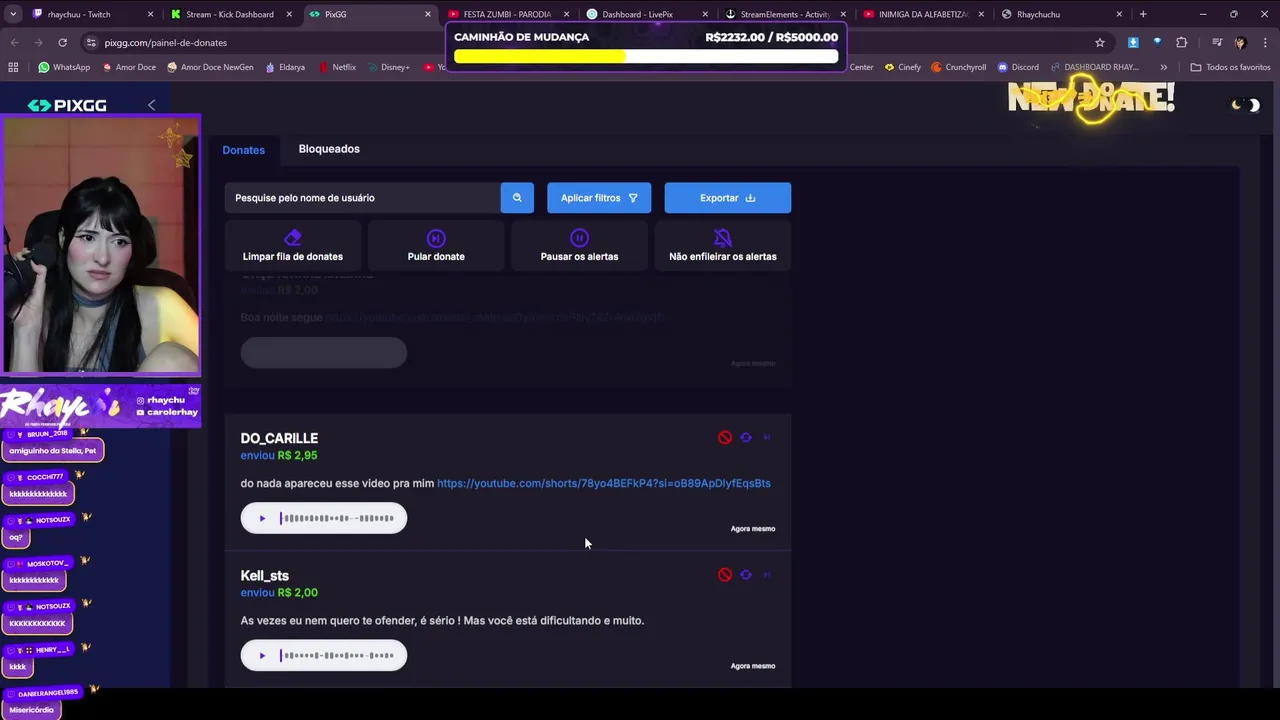The image size is (1280, 720).
Task: Open a new browser tab
Action: click(x=1143, y=14)
